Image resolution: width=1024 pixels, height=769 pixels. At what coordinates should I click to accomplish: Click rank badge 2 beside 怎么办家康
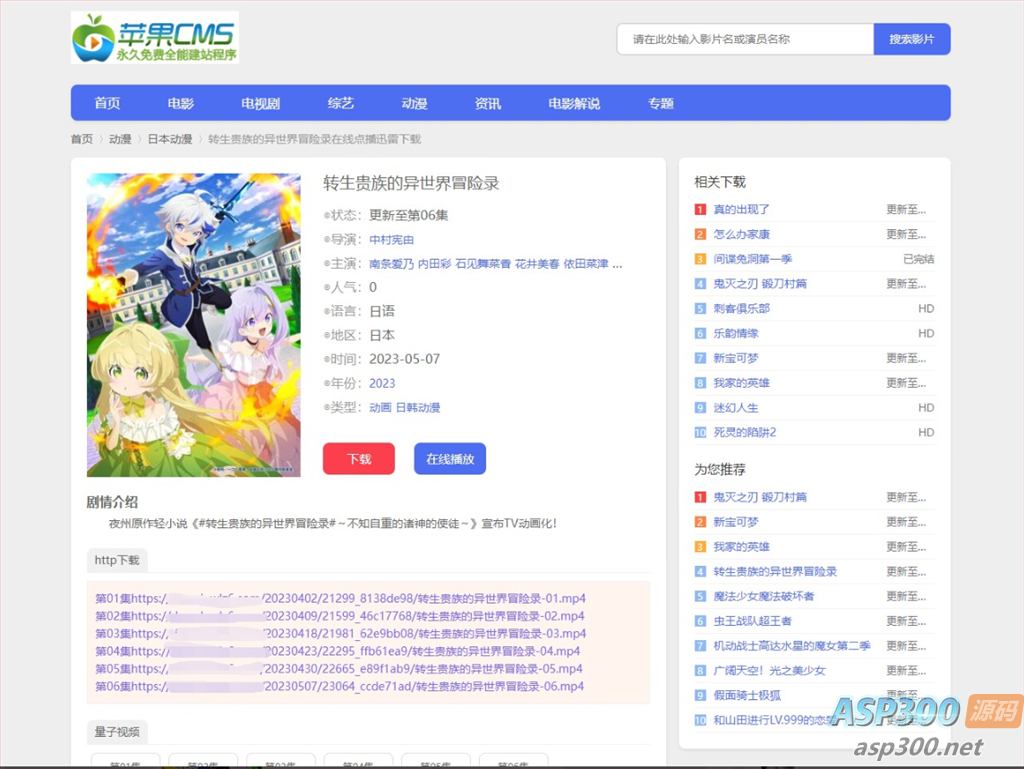click(700, 234)
